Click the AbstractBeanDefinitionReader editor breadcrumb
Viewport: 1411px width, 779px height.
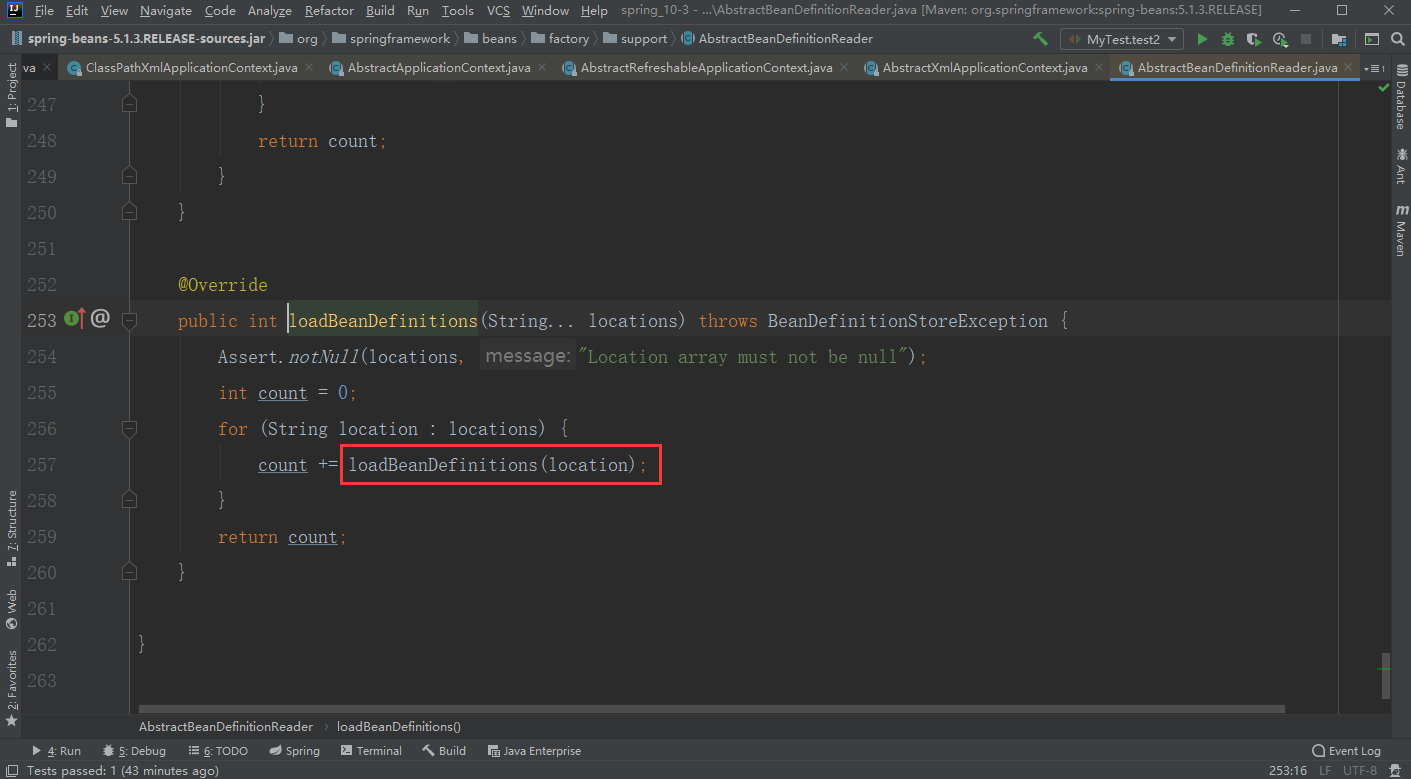click(226, 726)
